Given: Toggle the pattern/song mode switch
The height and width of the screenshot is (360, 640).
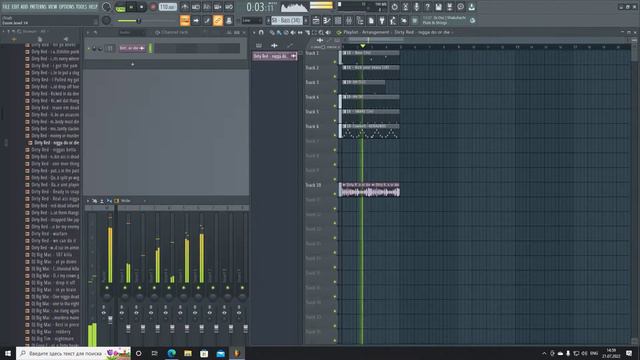Looking at the screenshot, I should 120,8.
